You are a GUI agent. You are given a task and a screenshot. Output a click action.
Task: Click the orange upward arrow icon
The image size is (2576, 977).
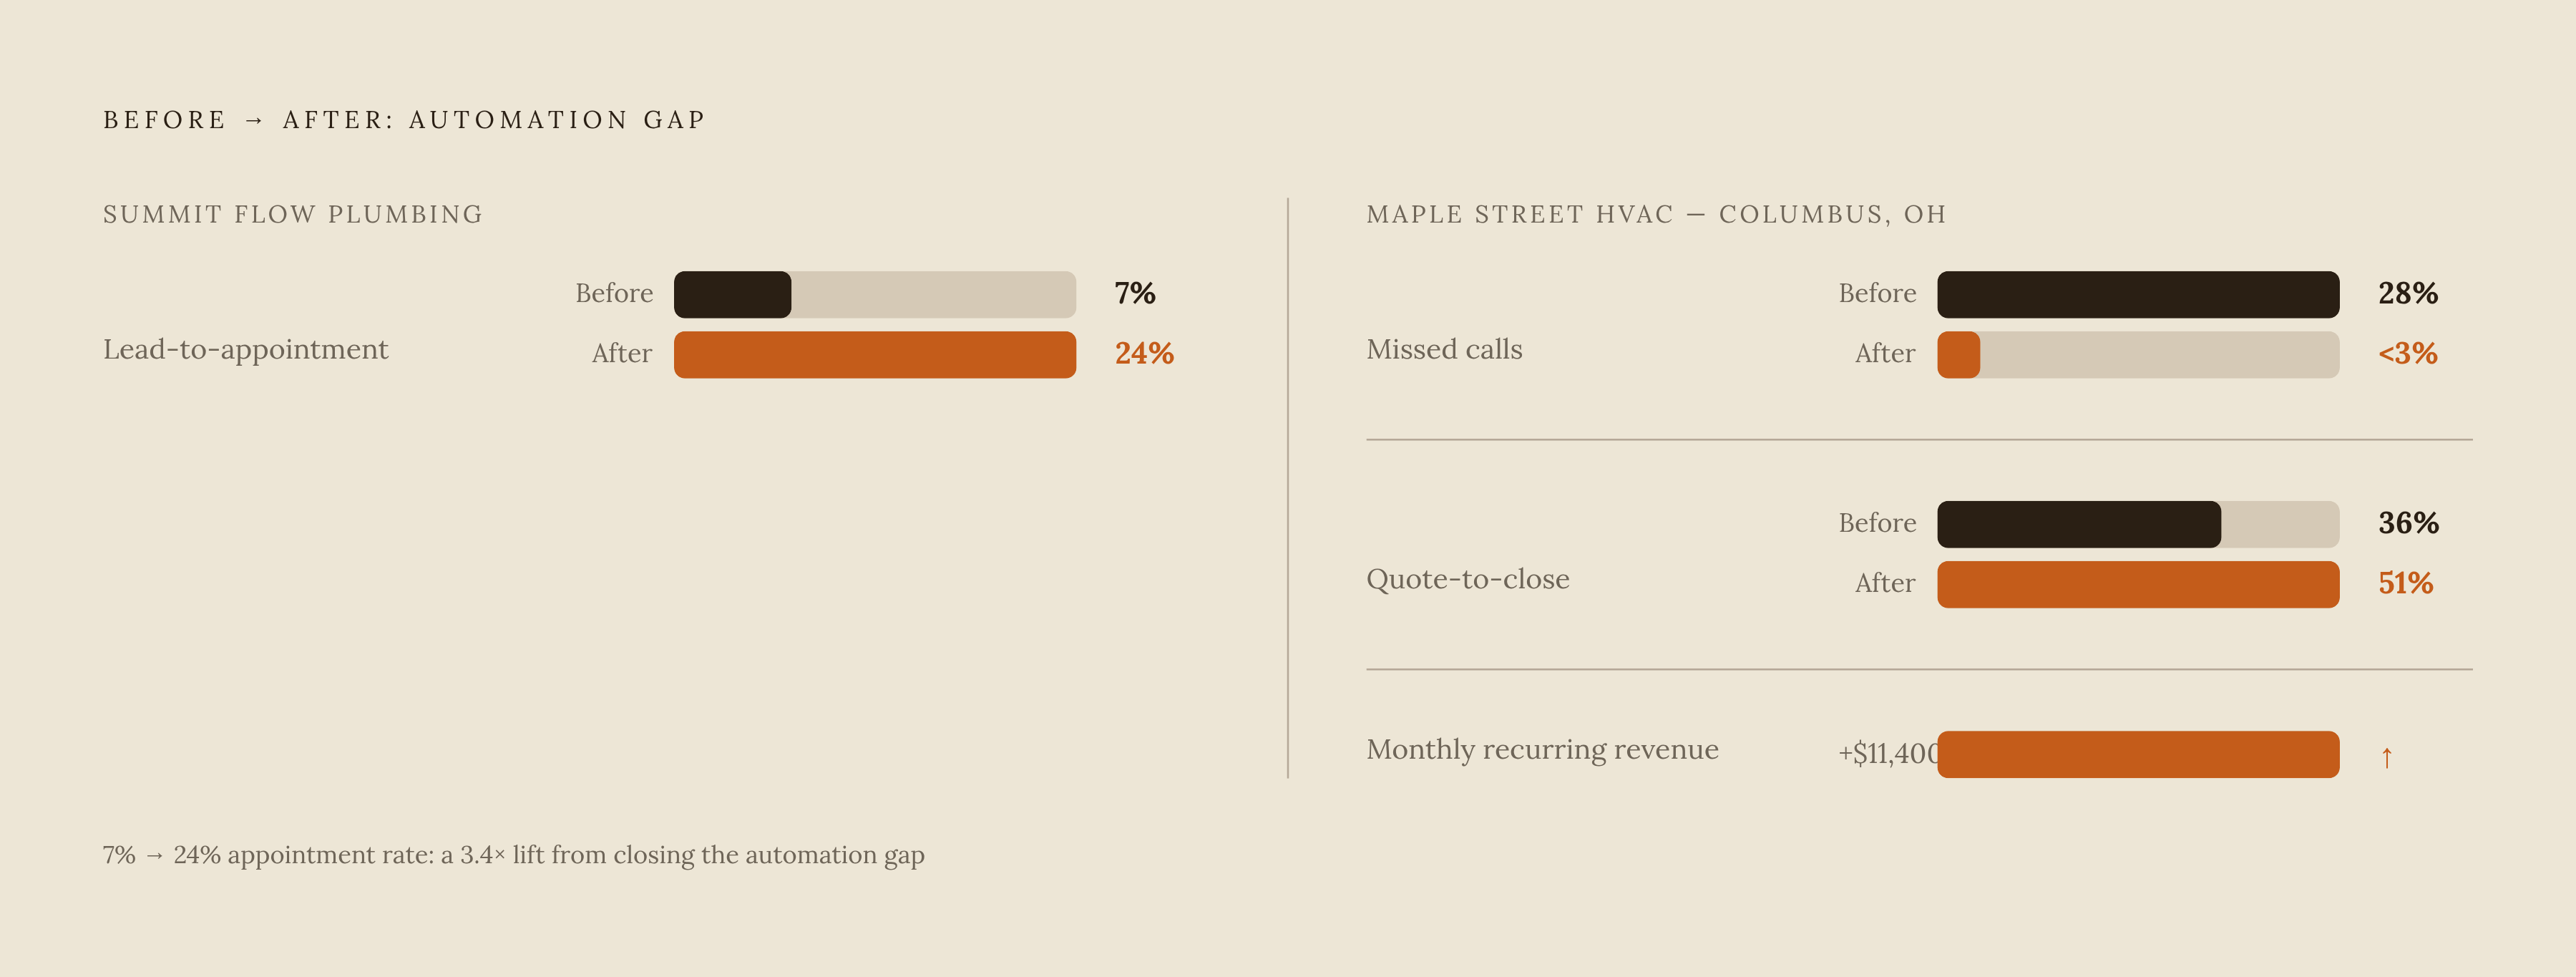coord(2386,757)
